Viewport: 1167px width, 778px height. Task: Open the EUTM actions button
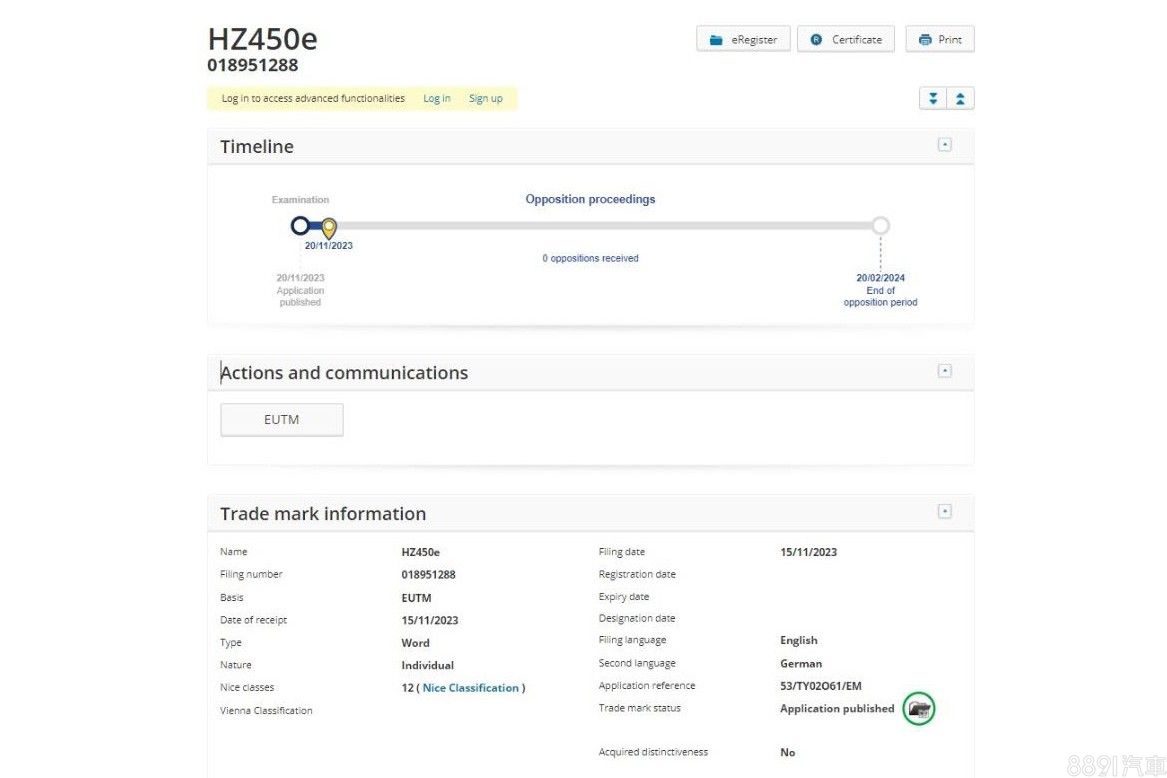[x=281, y=420]
